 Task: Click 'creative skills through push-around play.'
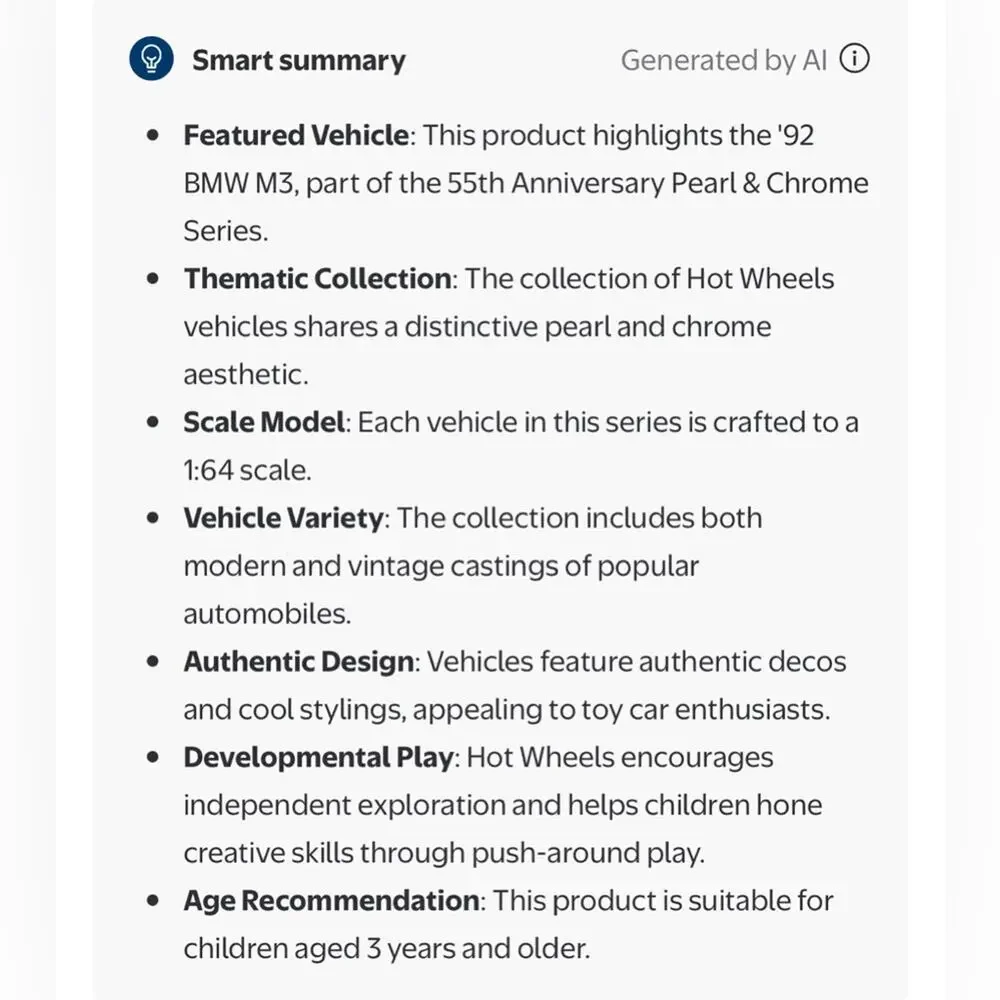[x=444, y=853]
